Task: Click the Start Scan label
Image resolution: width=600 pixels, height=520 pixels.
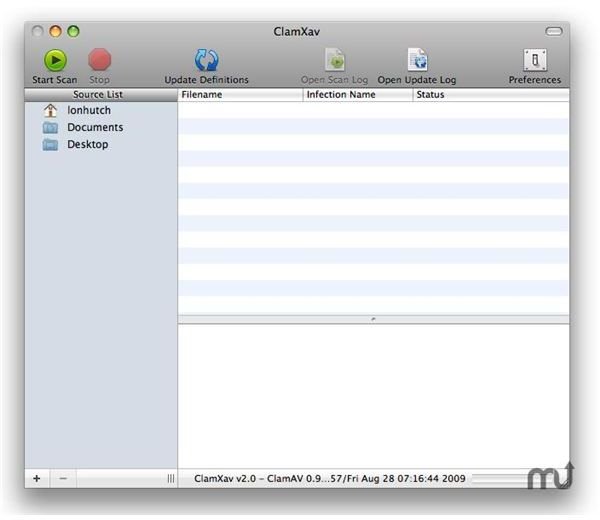Action: 55,80
